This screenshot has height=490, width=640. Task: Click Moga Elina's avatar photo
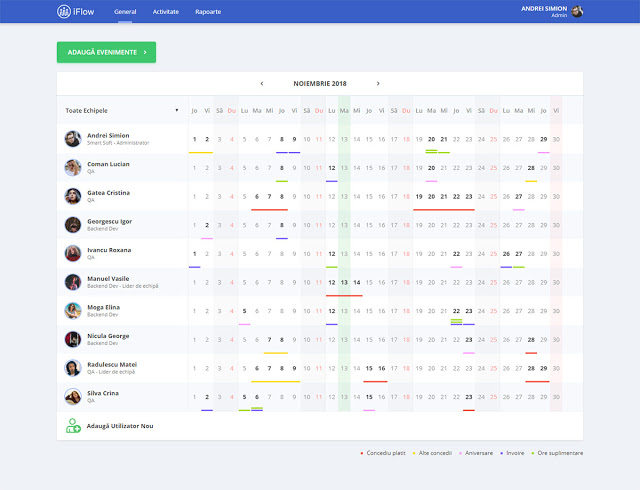click(73, 311)
